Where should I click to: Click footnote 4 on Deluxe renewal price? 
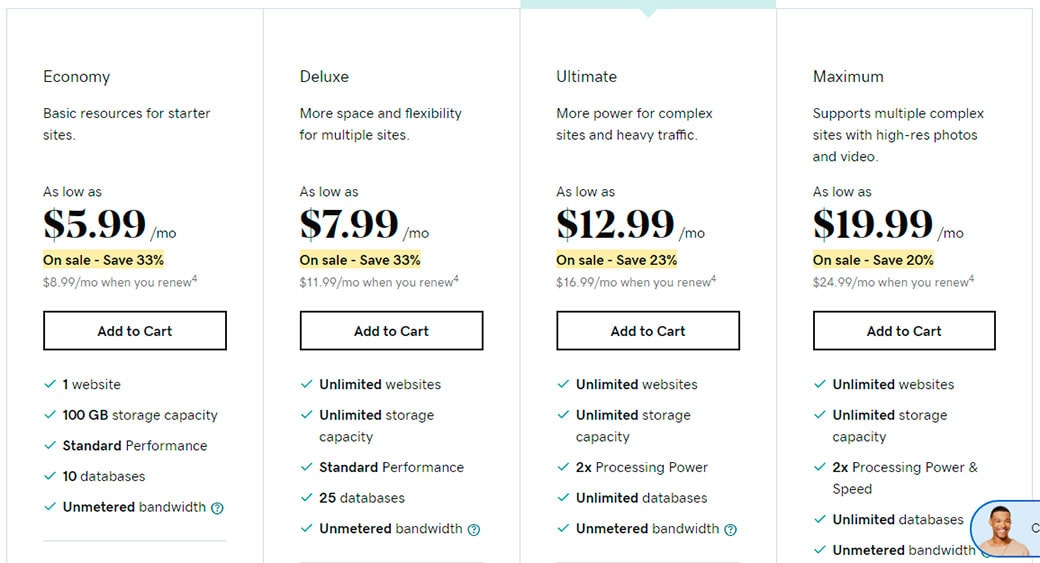point(456,279)
